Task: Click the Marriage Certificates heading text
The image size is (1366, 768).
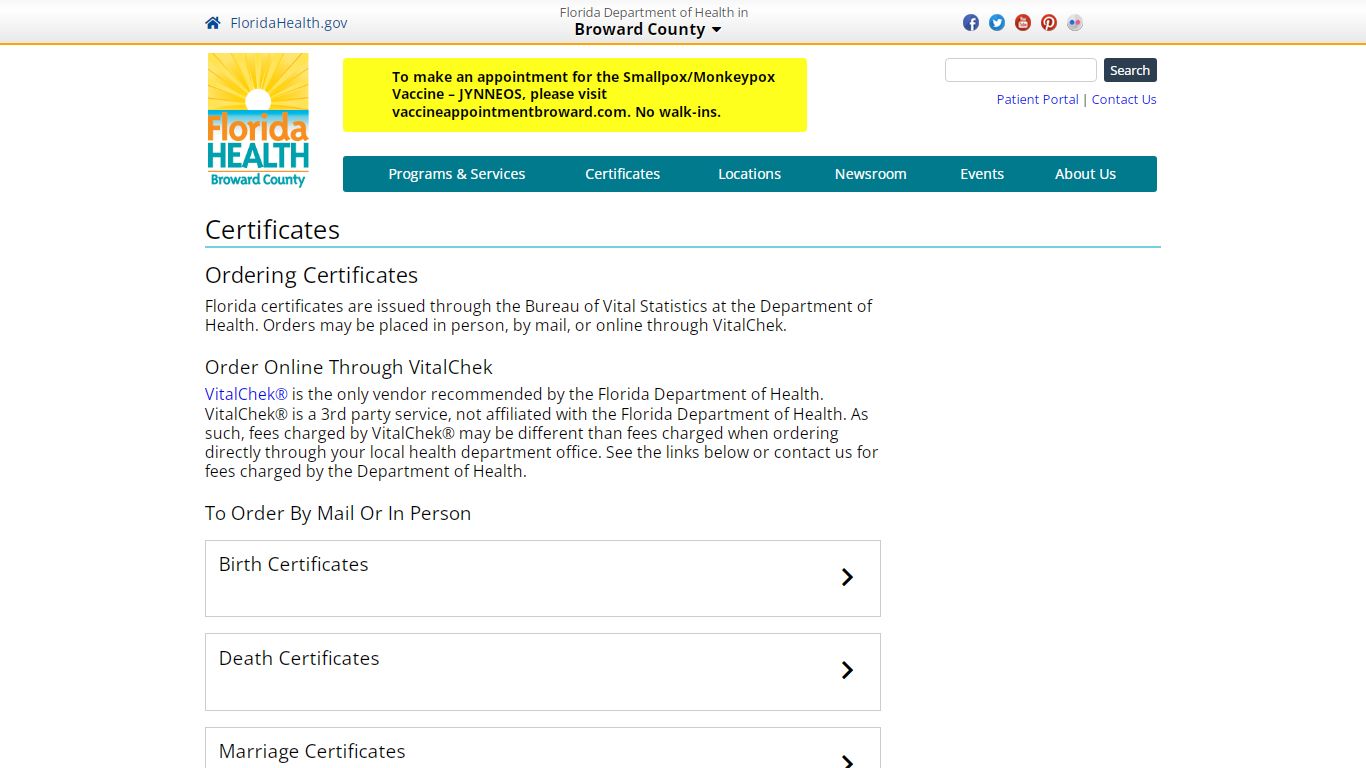Action: tap(312, 751)
